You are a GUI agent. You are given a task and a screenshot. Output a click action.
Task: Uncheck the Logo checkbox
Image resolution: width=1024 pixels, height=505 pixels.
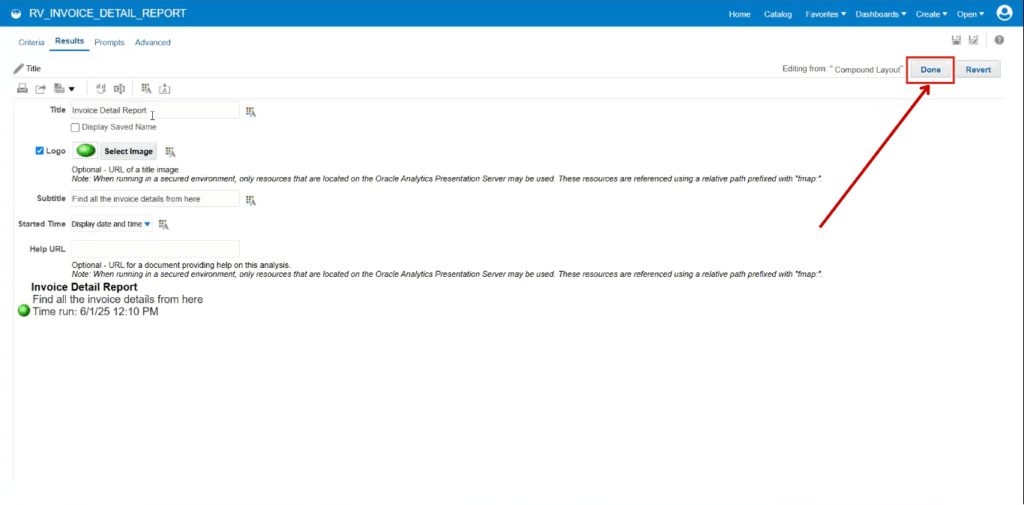pos(40,151)
